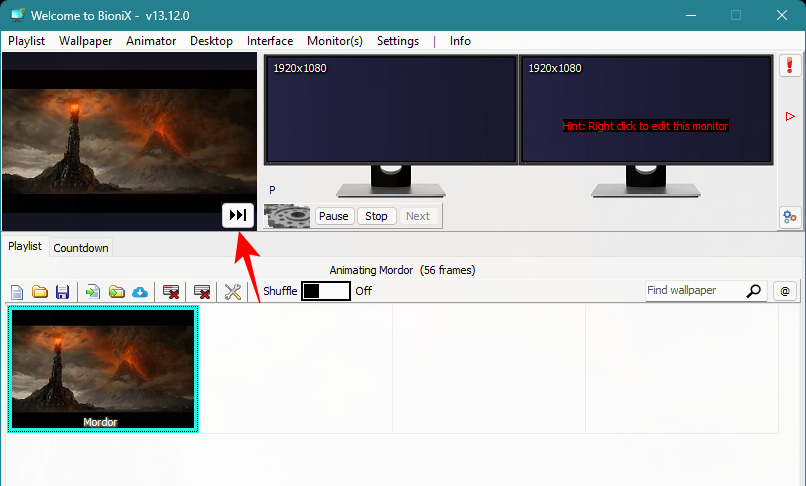This screenshot has width=806, height=486.
Task: Click the first delete icon left of separator
Action: coord(171,292)
